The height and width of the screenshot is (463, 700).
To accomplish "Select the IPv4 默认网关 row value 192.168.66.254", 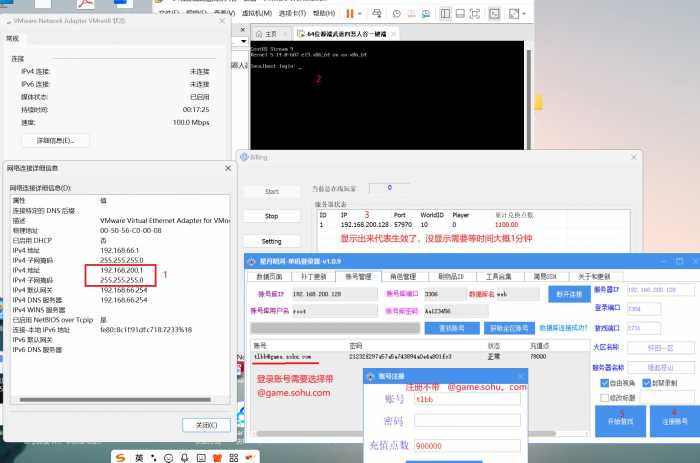I will pos(124,290).
